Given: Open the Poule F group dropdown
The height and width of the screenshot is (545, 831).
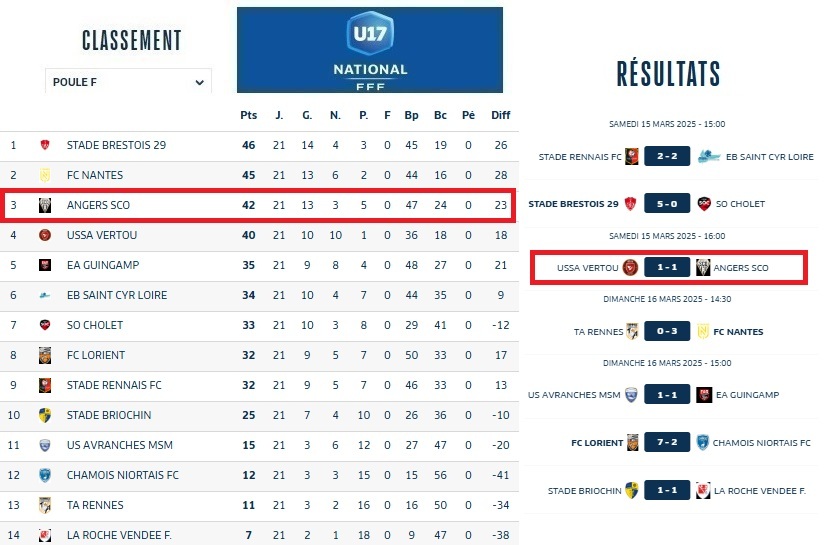Looking at the screenshot, I should click(128, 82).
